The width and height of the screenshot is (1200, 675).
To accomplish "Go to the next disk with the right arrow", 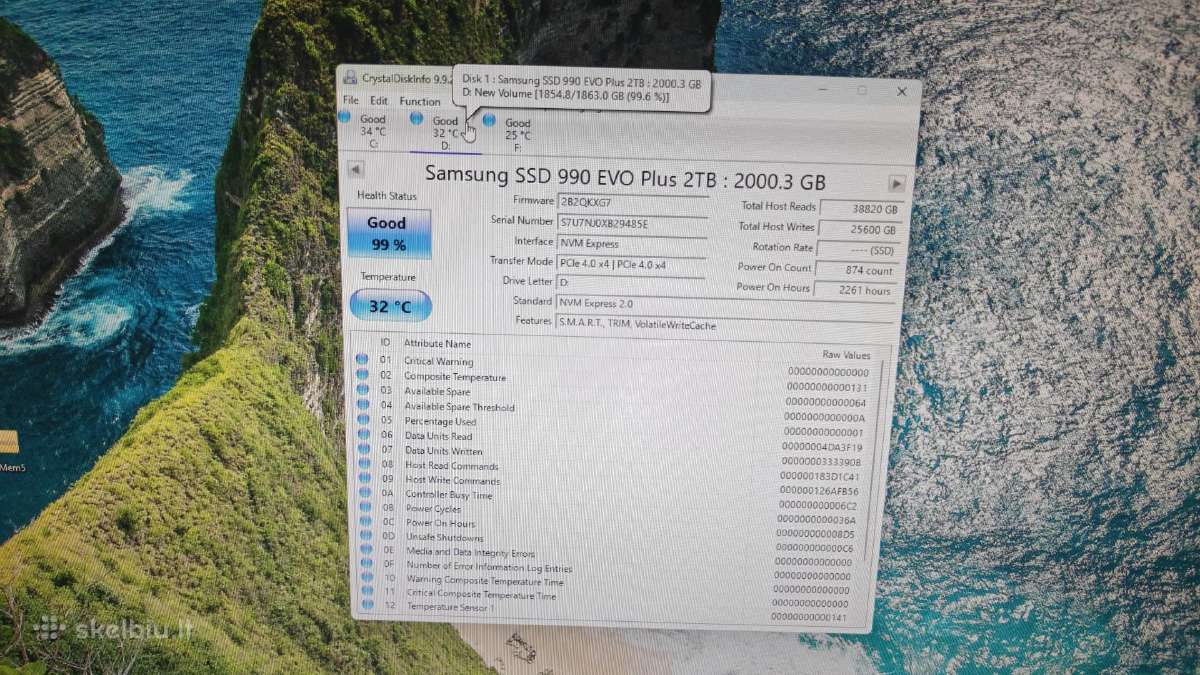I will click(x=897, y=183).
